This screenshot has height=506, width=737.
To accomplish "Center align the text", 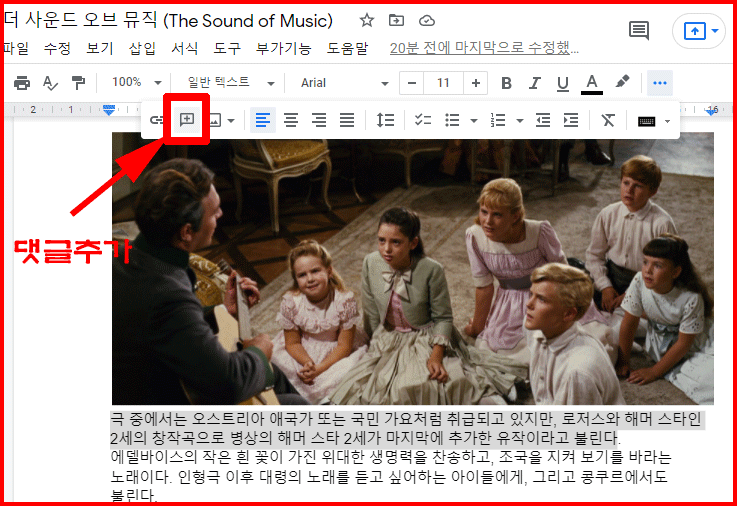I will tap(291, 120).
